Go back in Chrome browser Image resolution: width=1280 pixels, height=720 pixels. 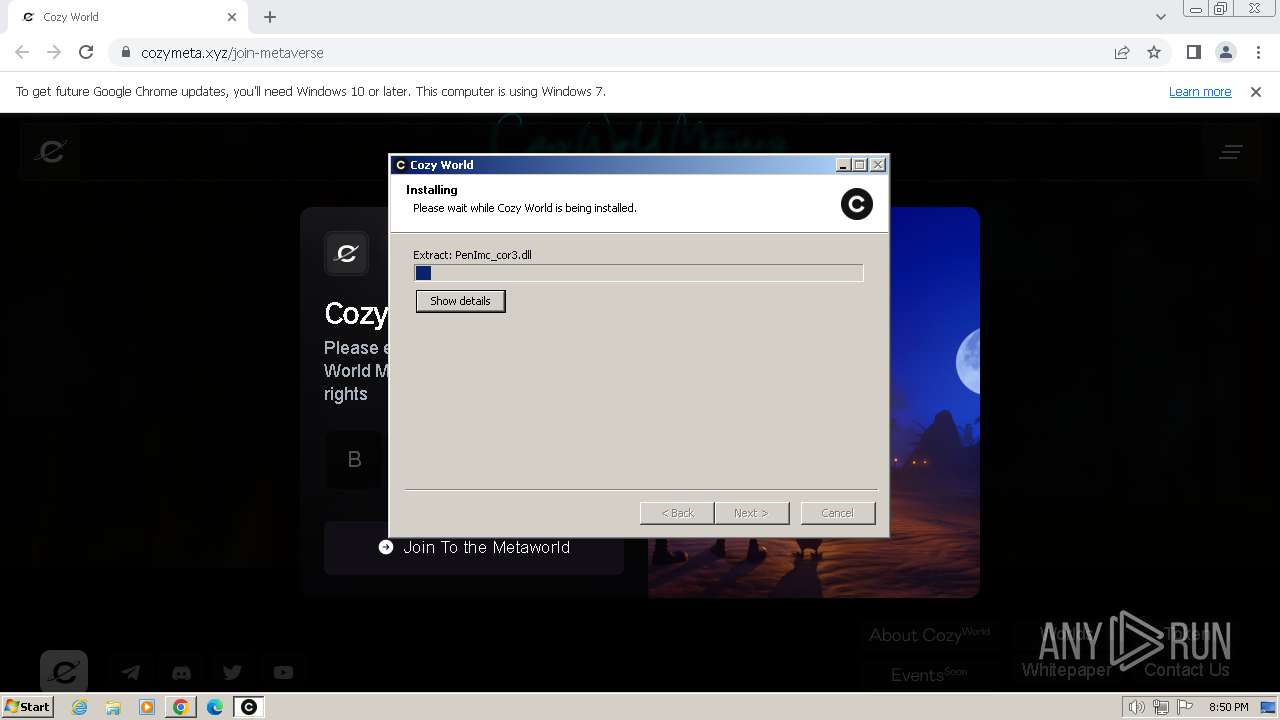tap(22, 53)
